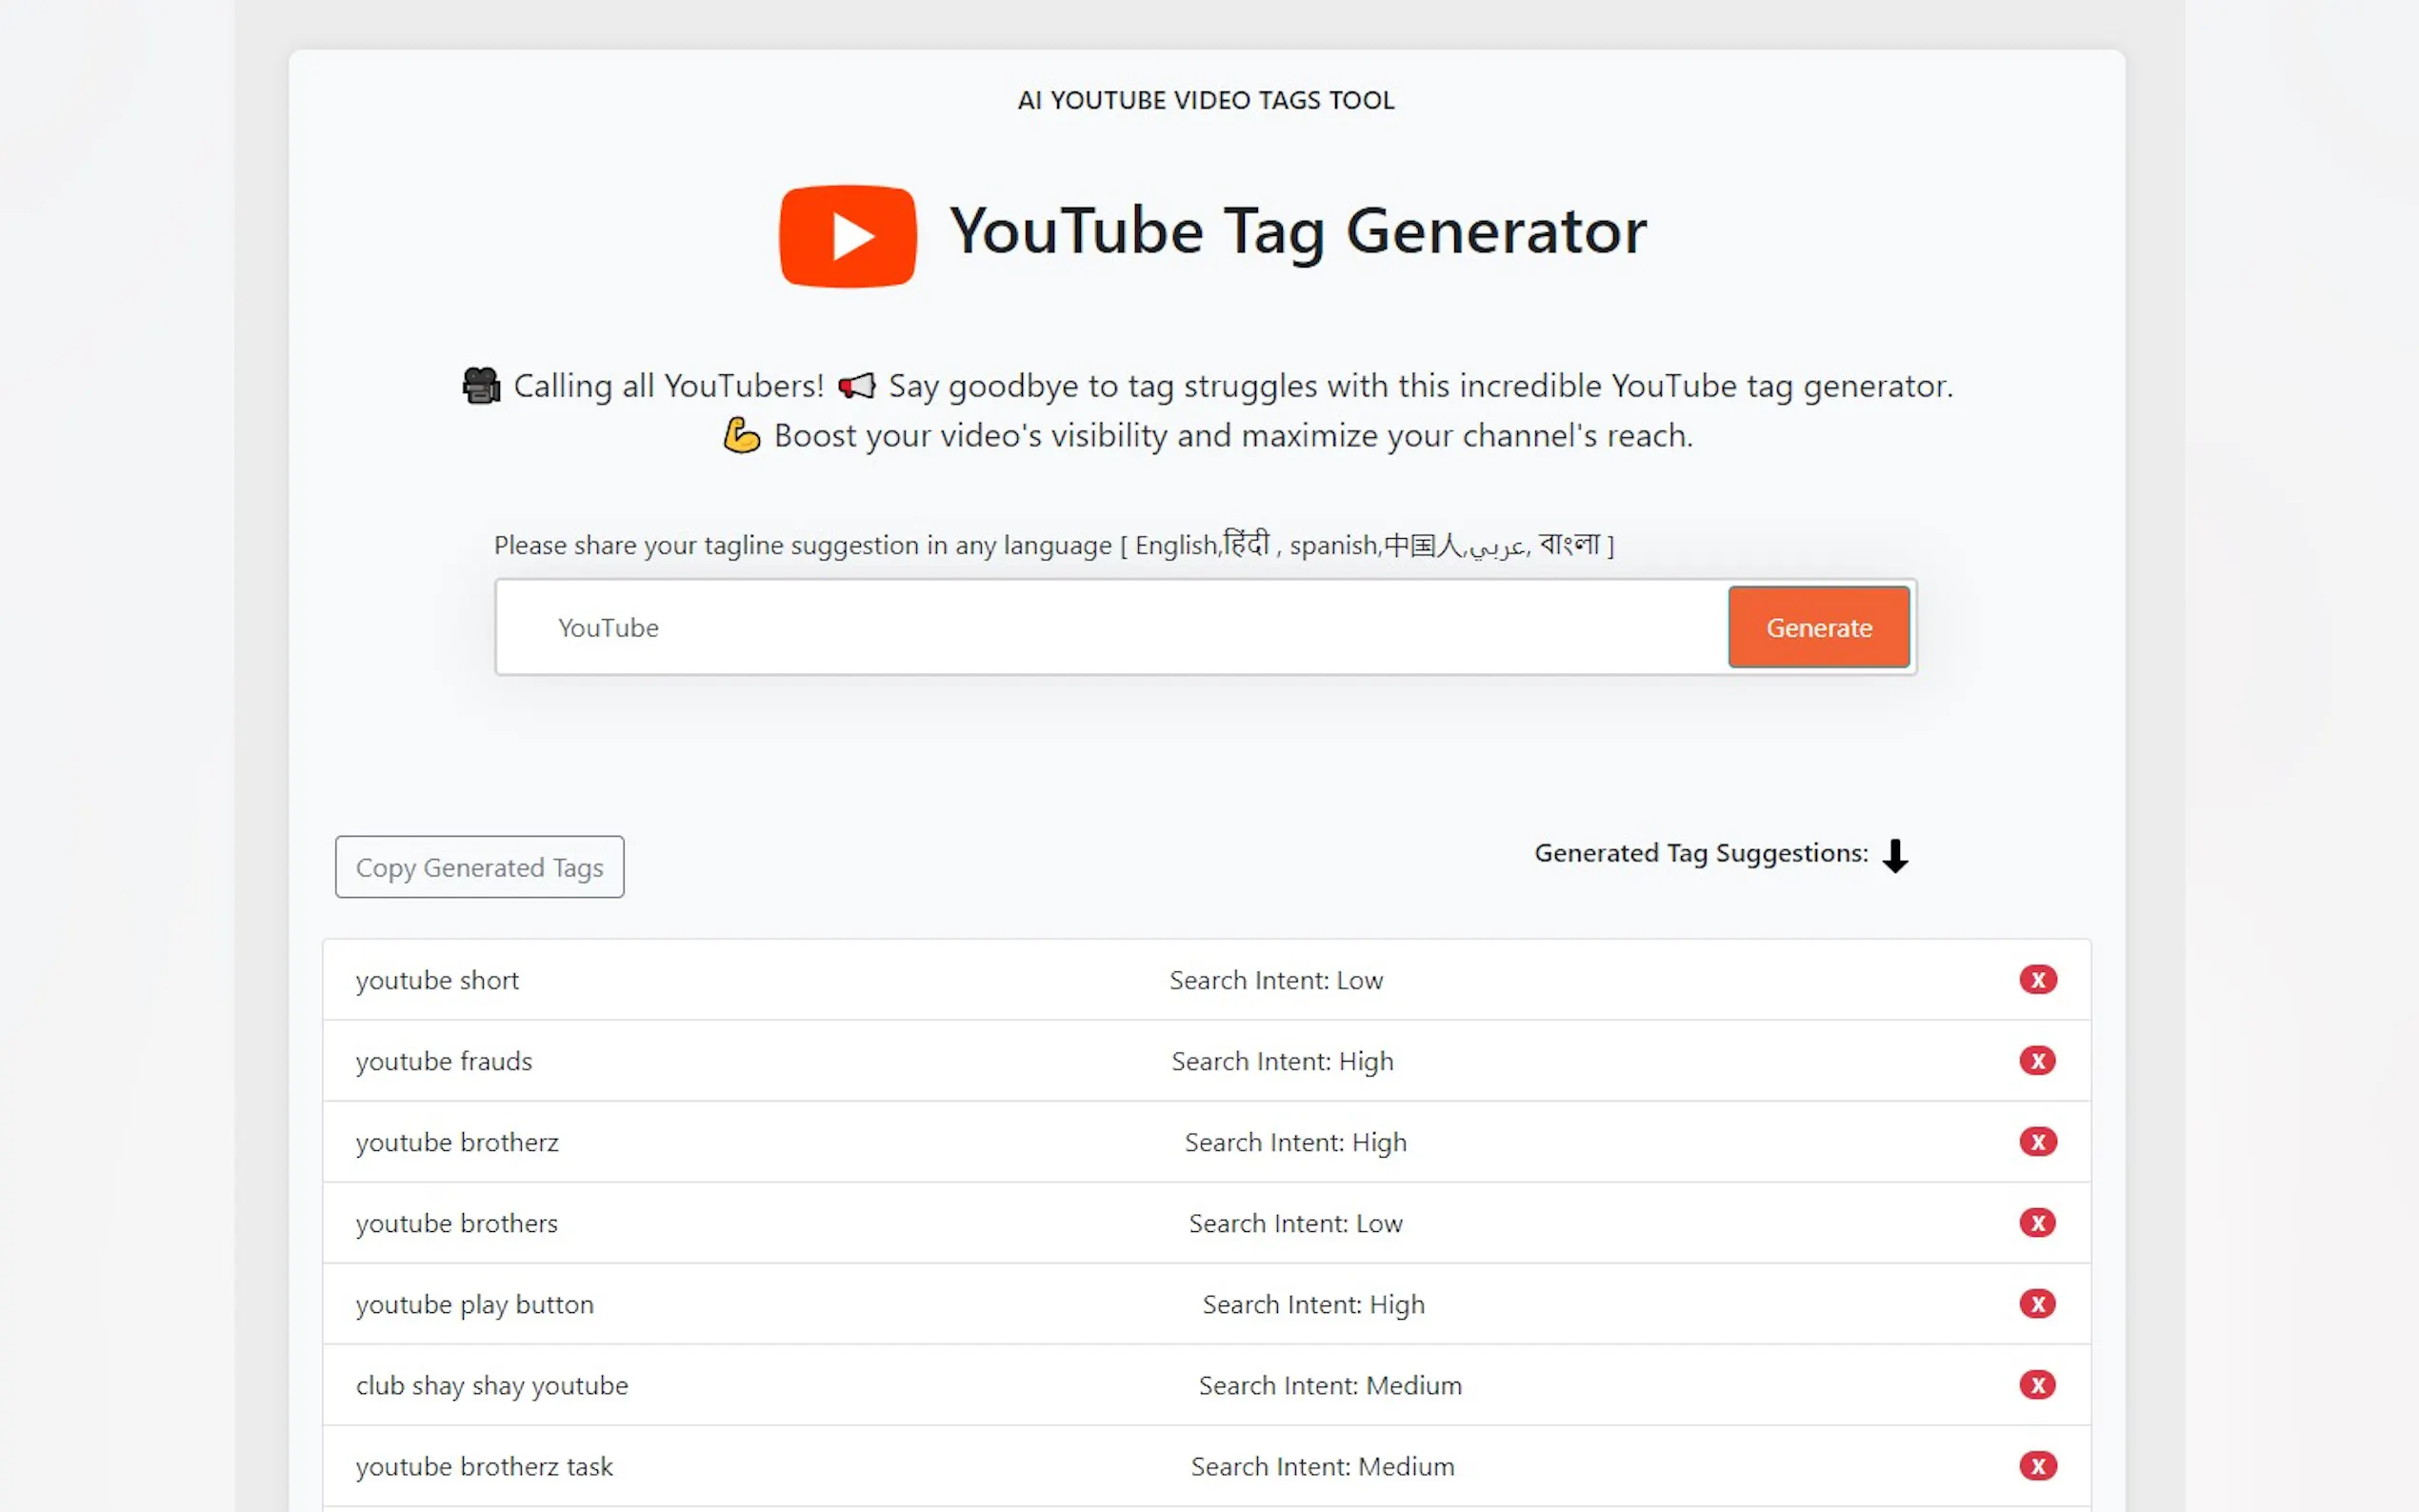Select the "club shay shay youtube" tag text
This screenshot has width=2419, height=1512.
pos(491,1385)
